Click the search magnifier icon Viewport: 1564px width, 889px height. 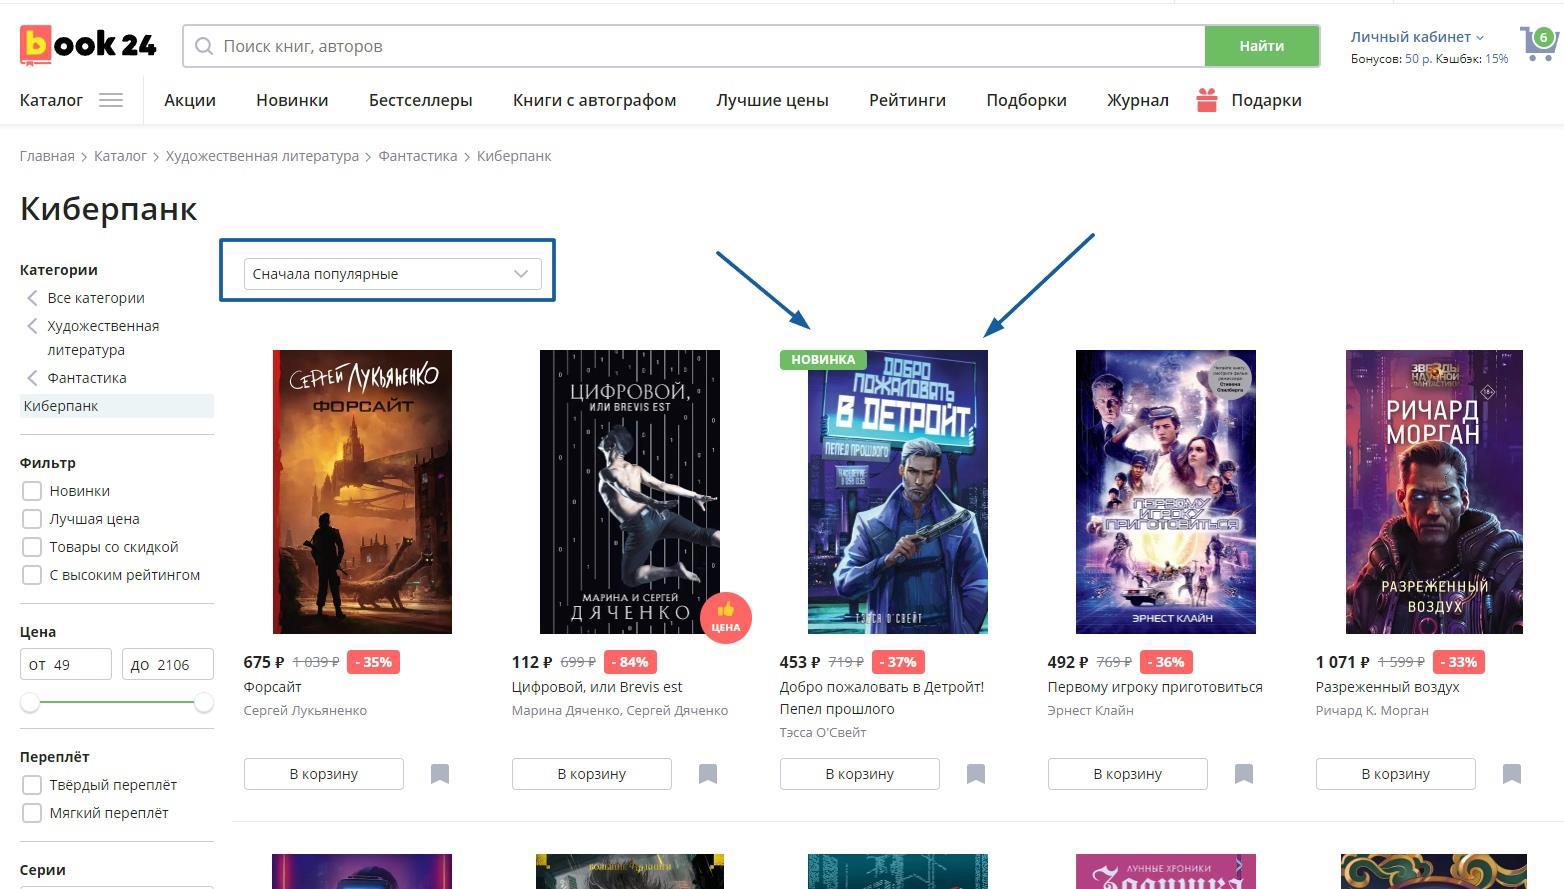tap(204, 46)
